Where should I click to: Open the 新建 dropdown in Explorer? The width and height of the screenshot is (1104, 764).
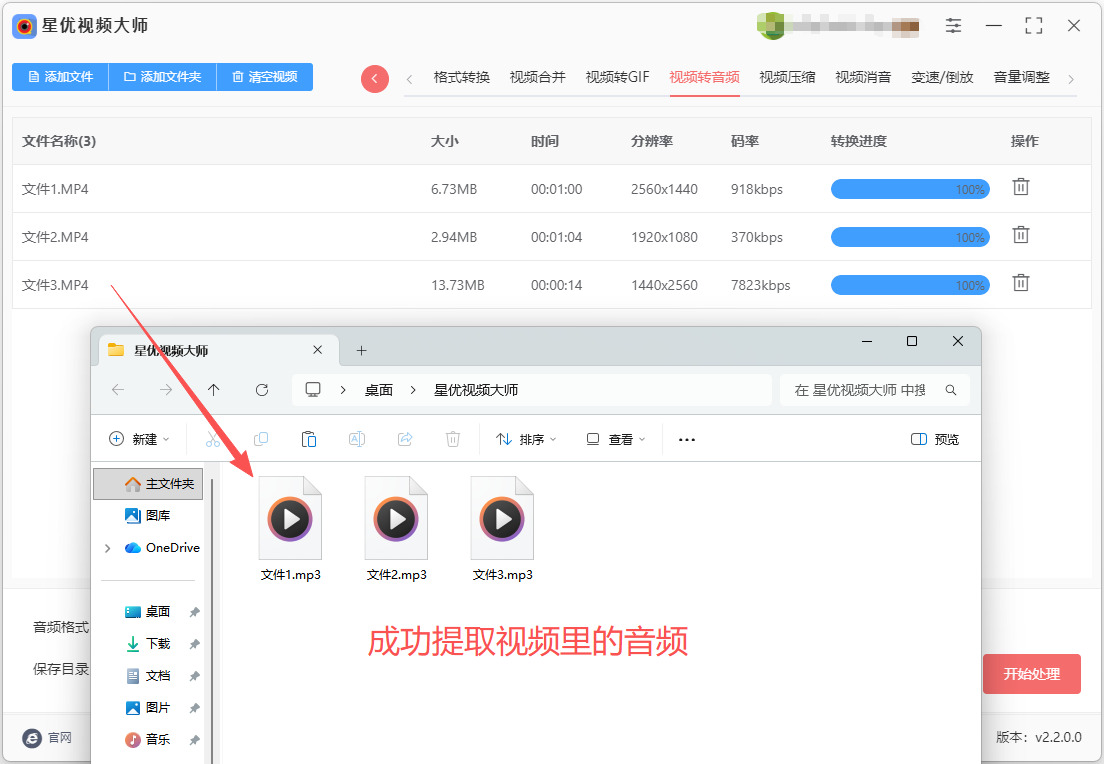point(139,439)
